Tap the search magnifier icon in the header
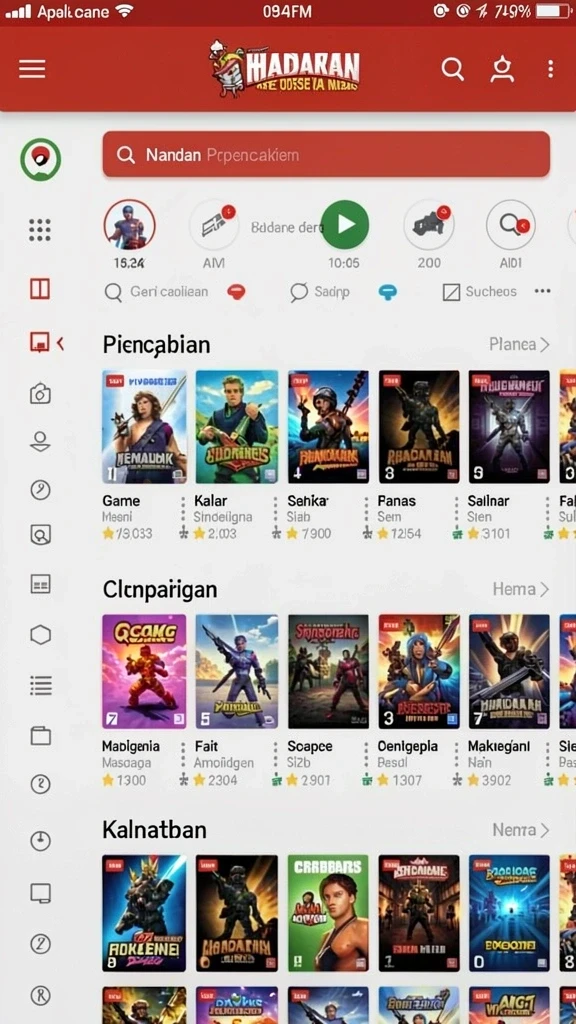576x1024 pixels. click(x=453, y=69)
